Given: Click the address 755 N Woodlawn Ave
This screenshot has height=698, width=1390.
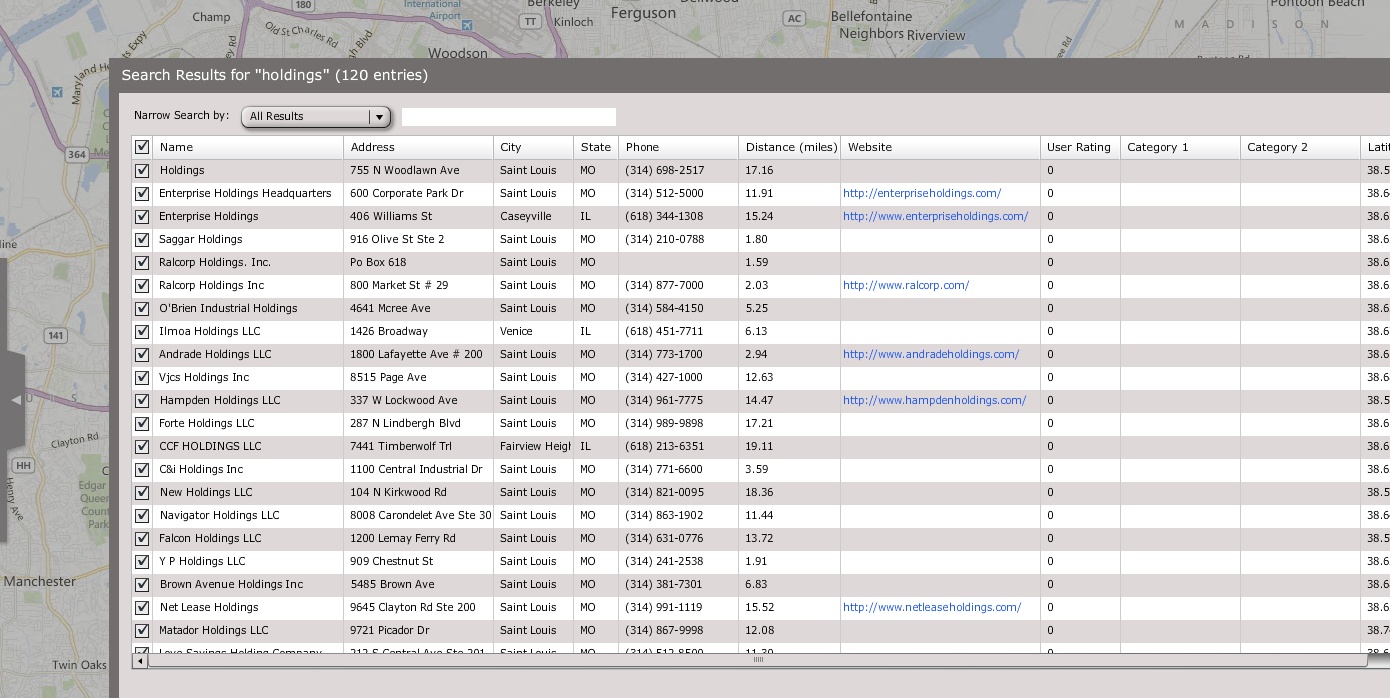Looking at the screenshot, I should click(x=405, y=171).
